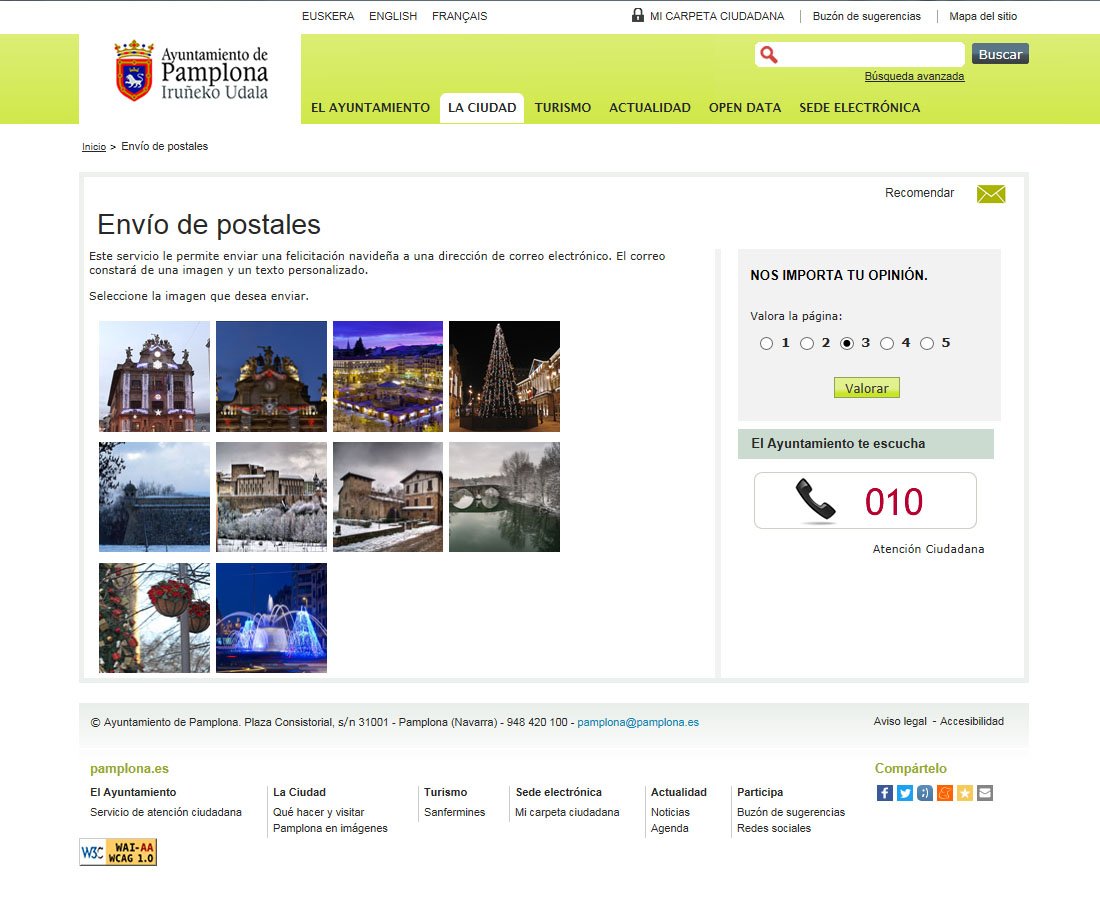Select rating 1 radio button
The width and height of the screenshot is (1100, 898).
(766, 344)
